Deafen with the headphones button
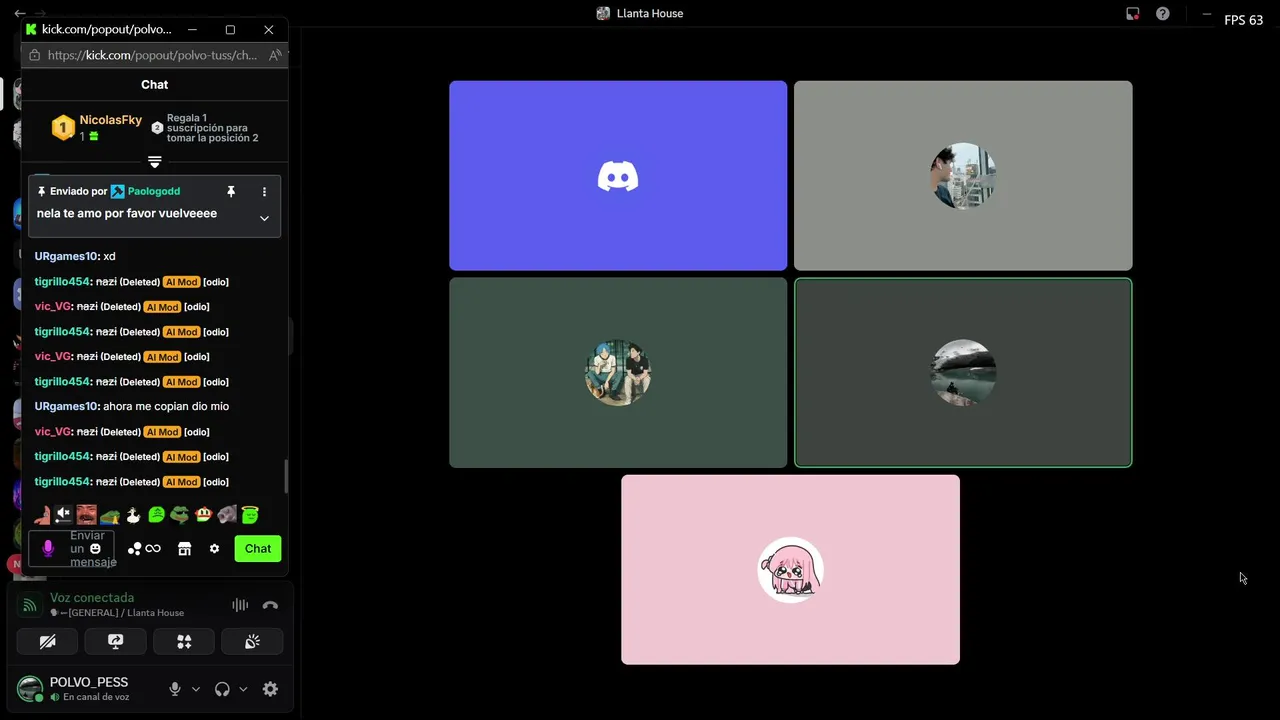Image resolution: width=1280 pixels, height=720 pixels. pyautogui.click(x=222, y=689)
